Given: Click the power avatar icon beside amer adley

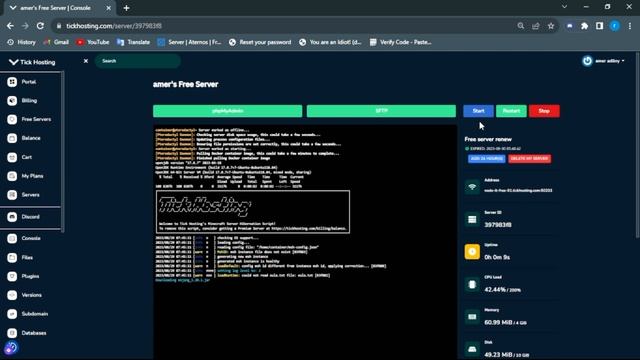Looking at the screenshot, I should tap(587, 61).
